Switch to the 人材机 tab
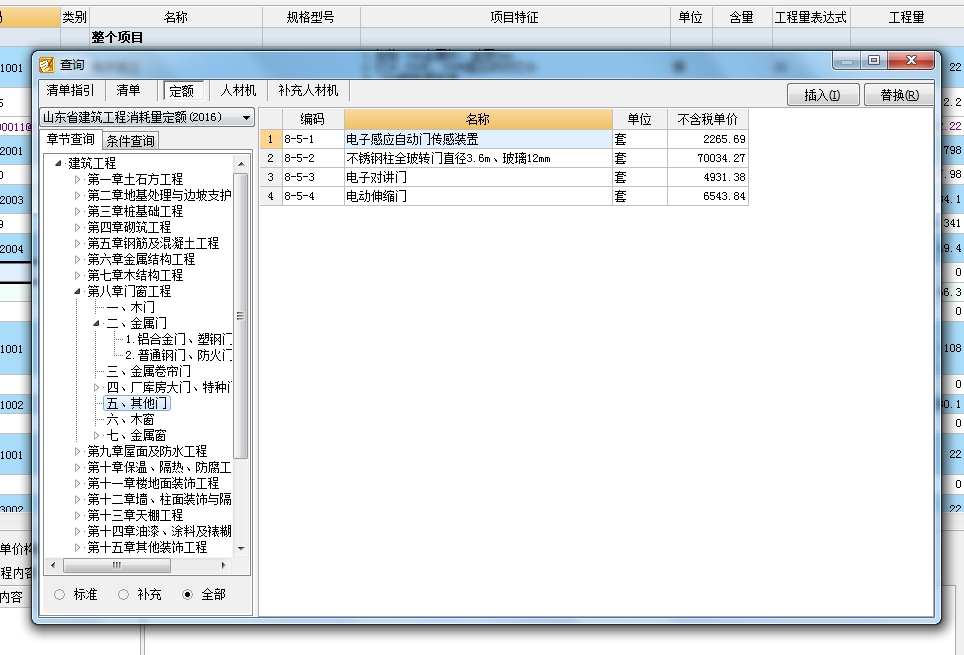 pos(238,90)
